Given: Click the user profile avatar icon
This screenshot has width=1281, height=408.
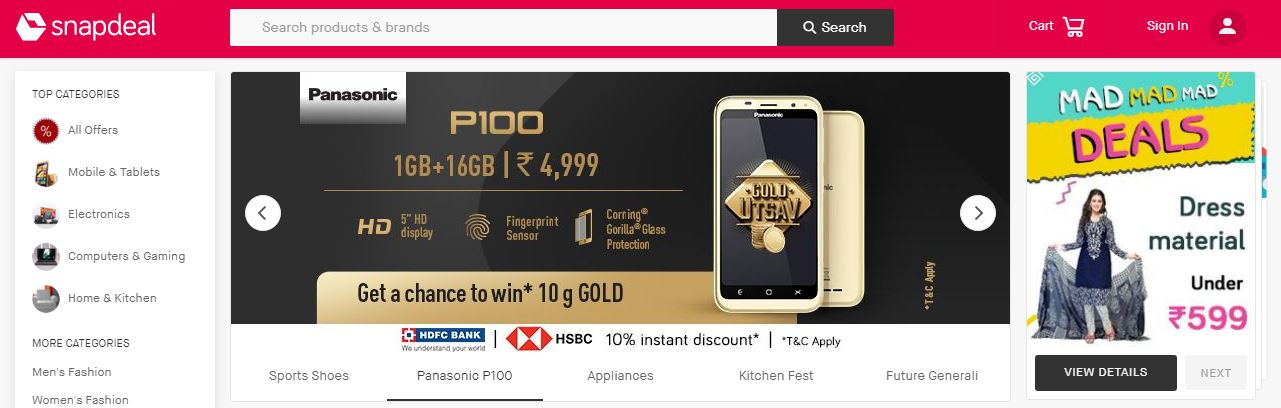Looking at the screenshot, I should tap(1227, 27).
